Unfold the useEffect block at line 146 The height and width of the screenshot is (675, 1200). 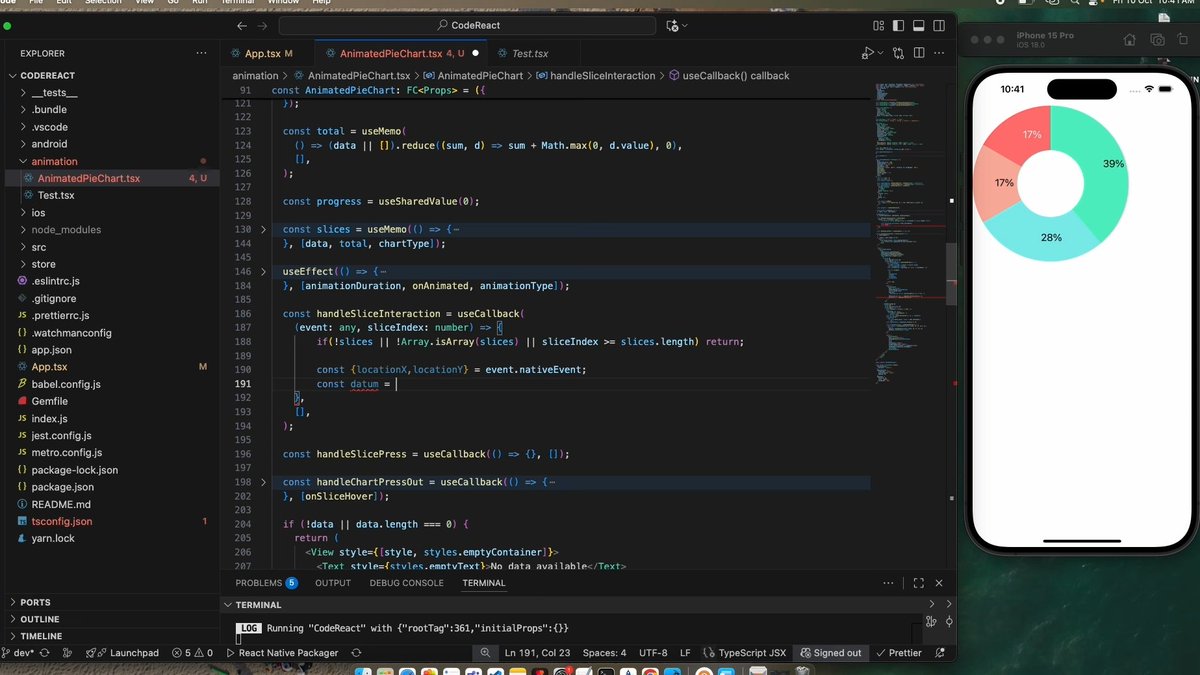coord(264,272)
